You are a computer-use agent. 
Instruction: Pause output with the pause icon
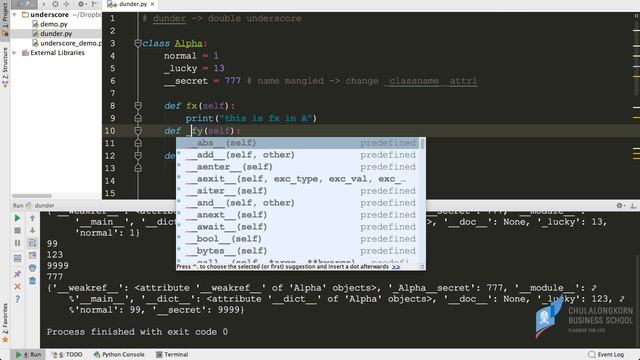[x=17, y=243]
